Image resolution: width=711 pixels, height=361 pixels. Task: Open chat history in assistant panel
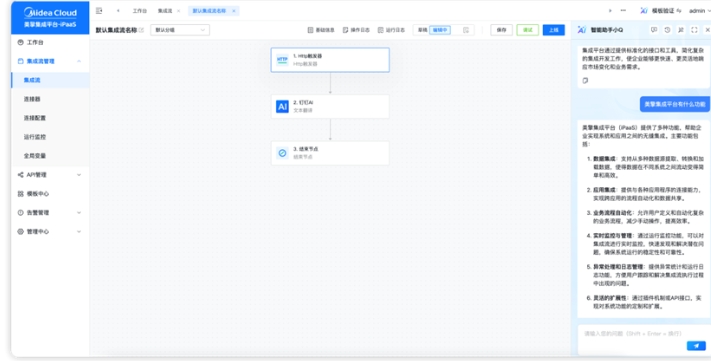click(x=667, y=30)
